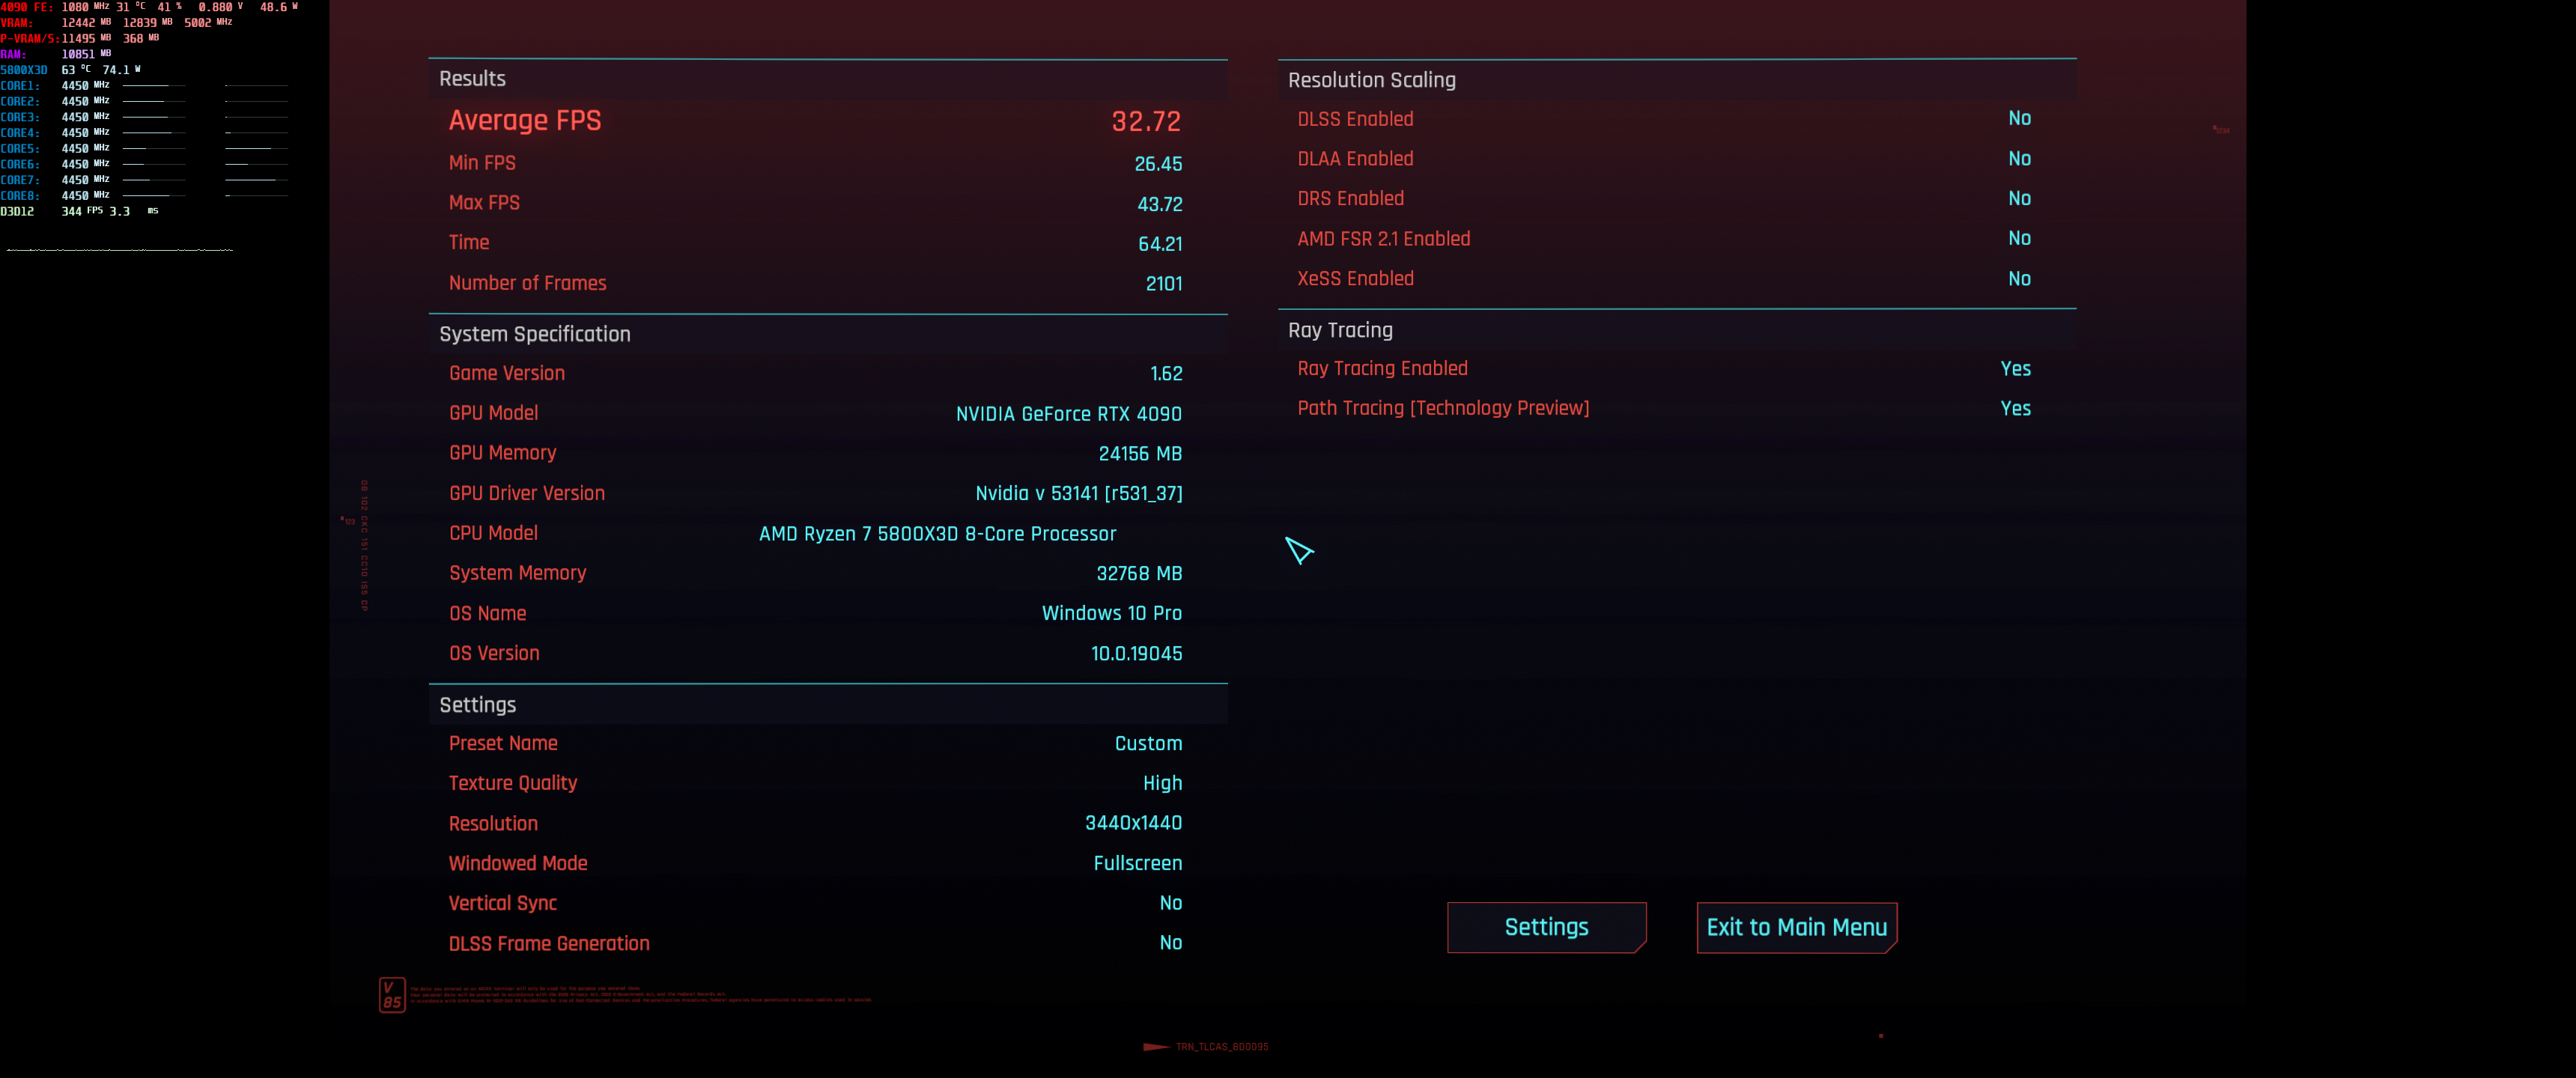Click the Resolution 3440x1440 value
The width and height of the screenshot is (2576, 1078).
point(1132,823)
